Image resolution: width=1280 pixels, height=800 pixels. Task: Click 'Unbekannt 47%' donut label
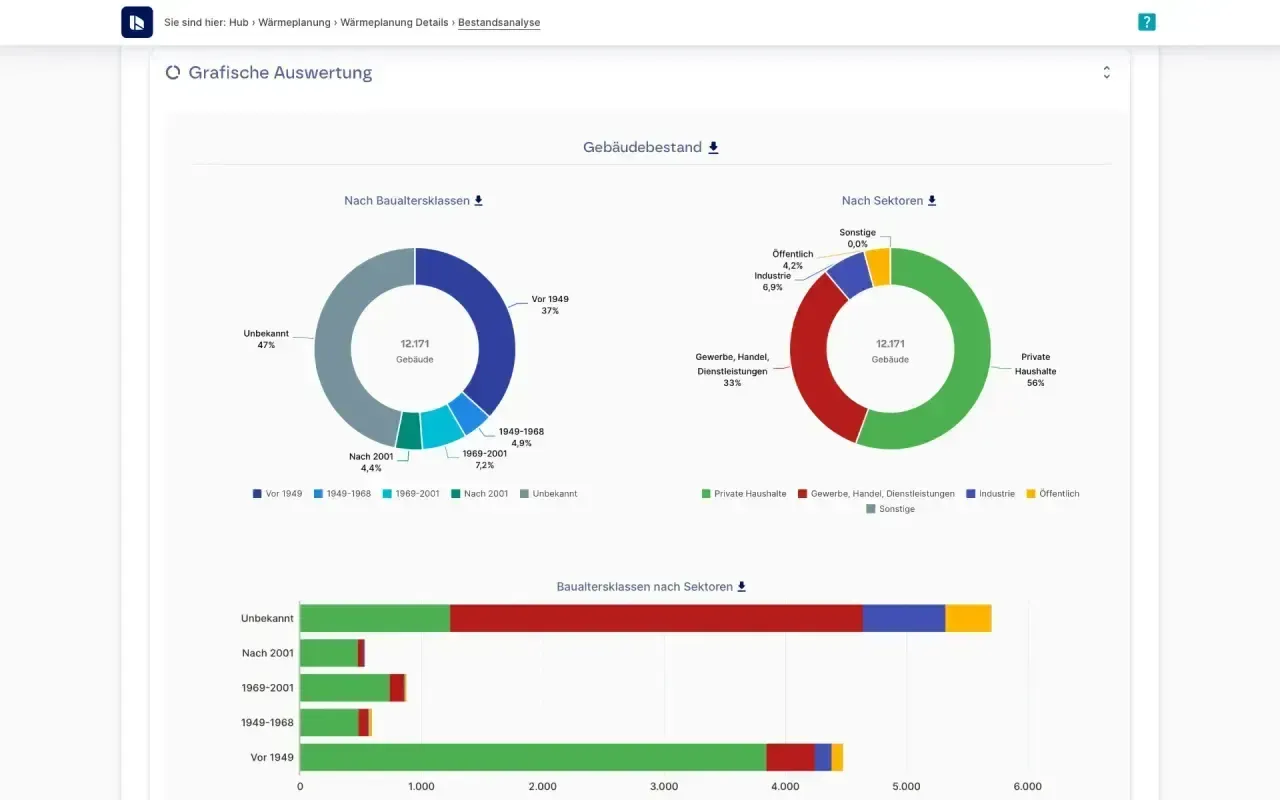coord(265,339)
